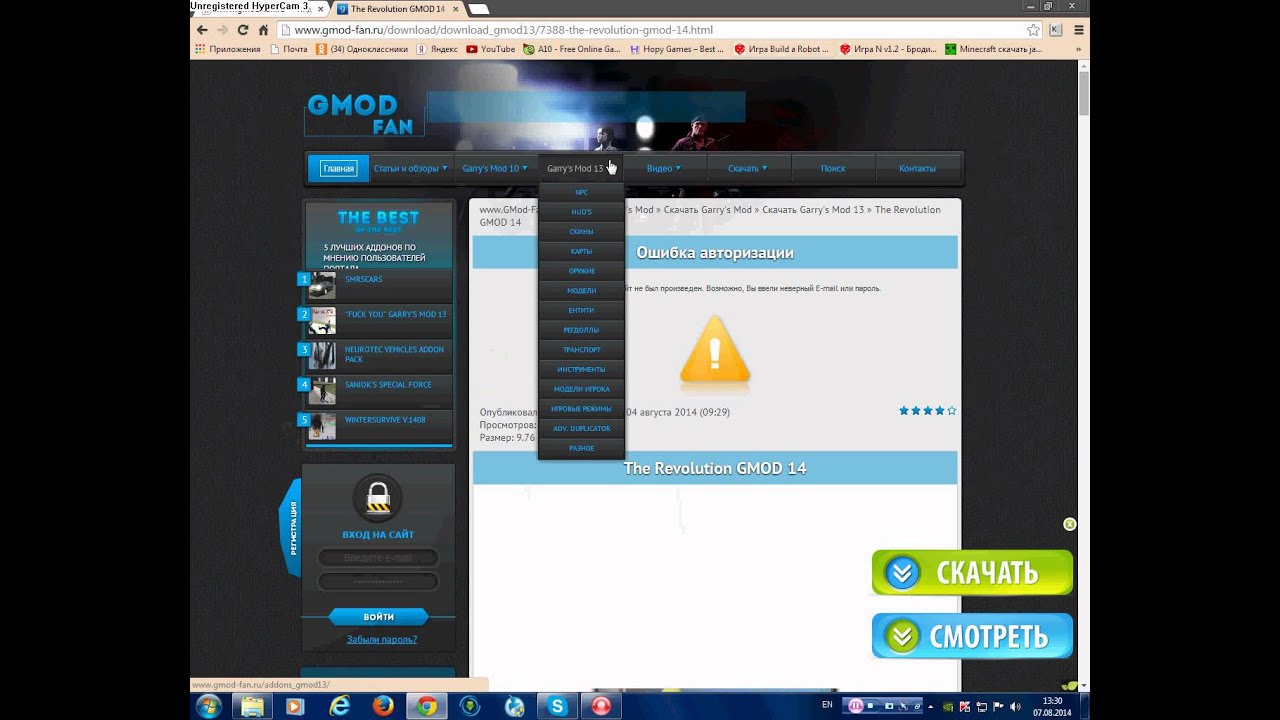Open the Поиск menu item
The image size is (1280, 720).
[833, 168]
